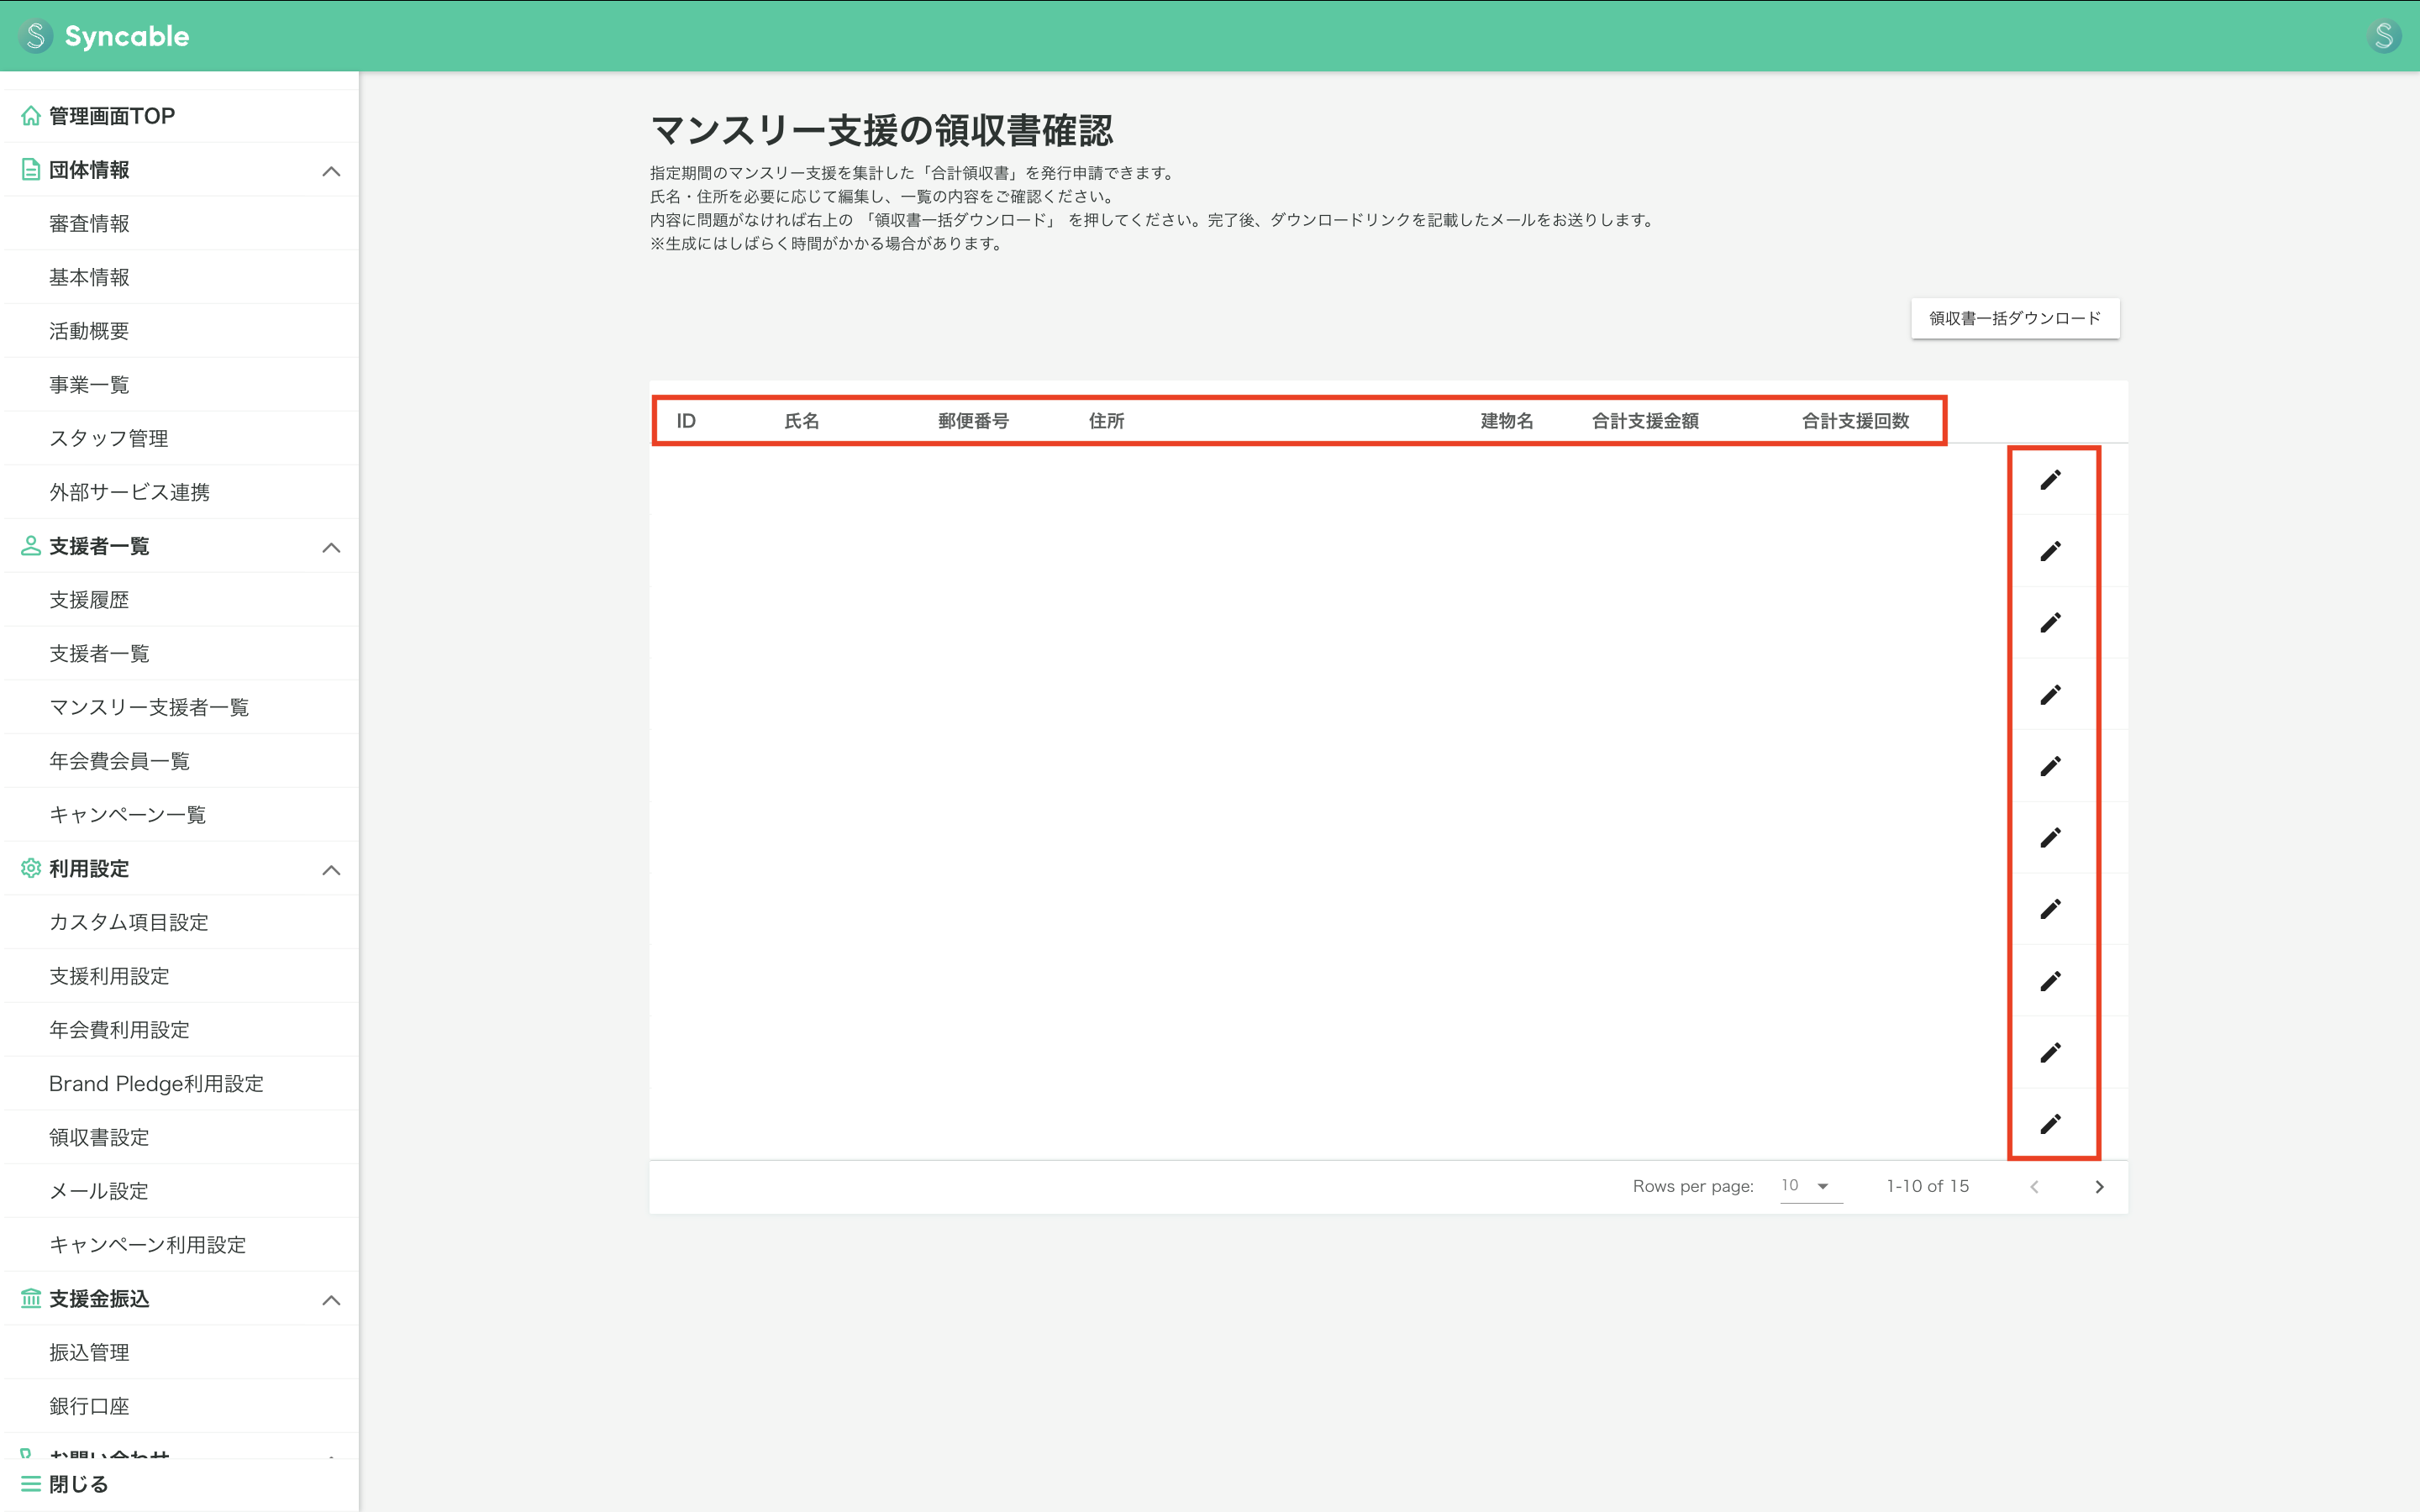Open マンスリー支援者一覧 from the sidebar
The width and height of the screenshot is (2420, 1512).
150,707
